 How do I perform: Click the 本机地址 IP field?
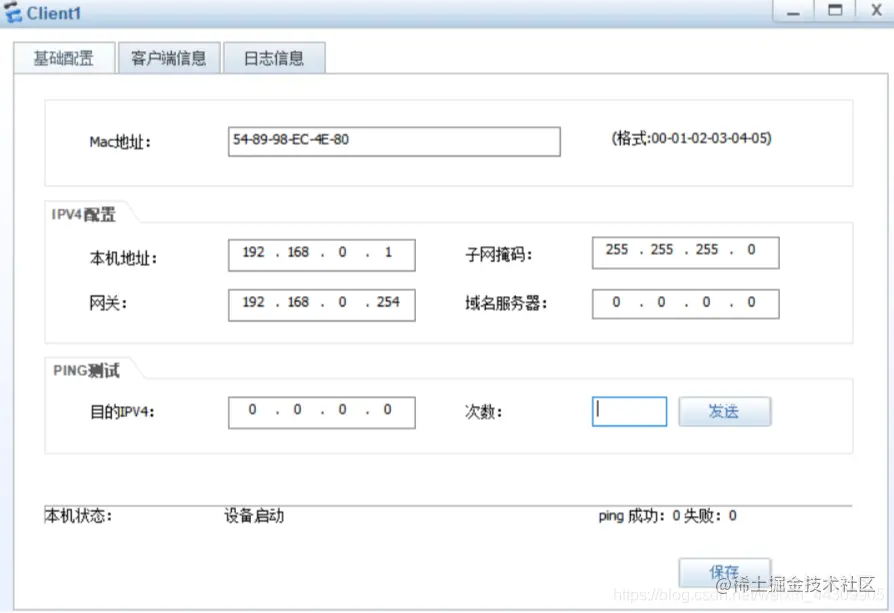point(322,255)
